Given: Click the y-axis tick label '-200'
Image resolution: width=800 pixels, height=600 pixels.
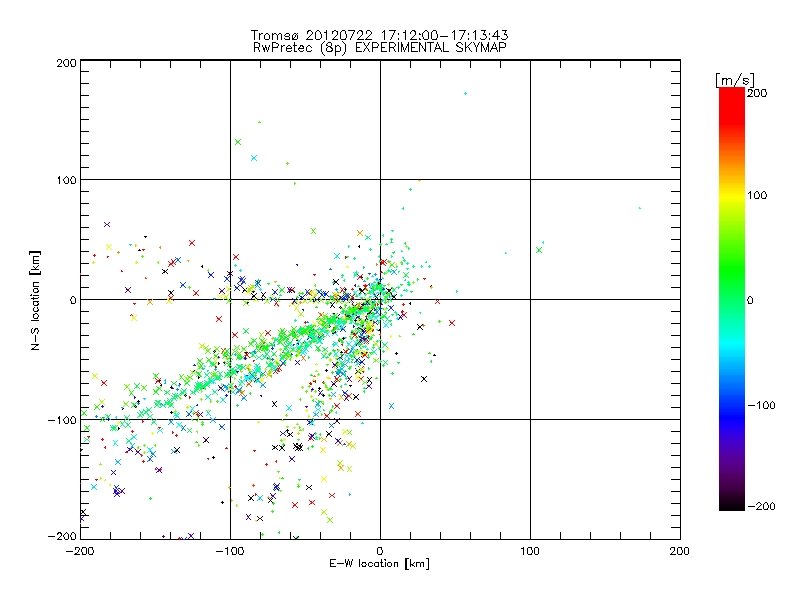Looking at the screenshot, I should 62,537.
